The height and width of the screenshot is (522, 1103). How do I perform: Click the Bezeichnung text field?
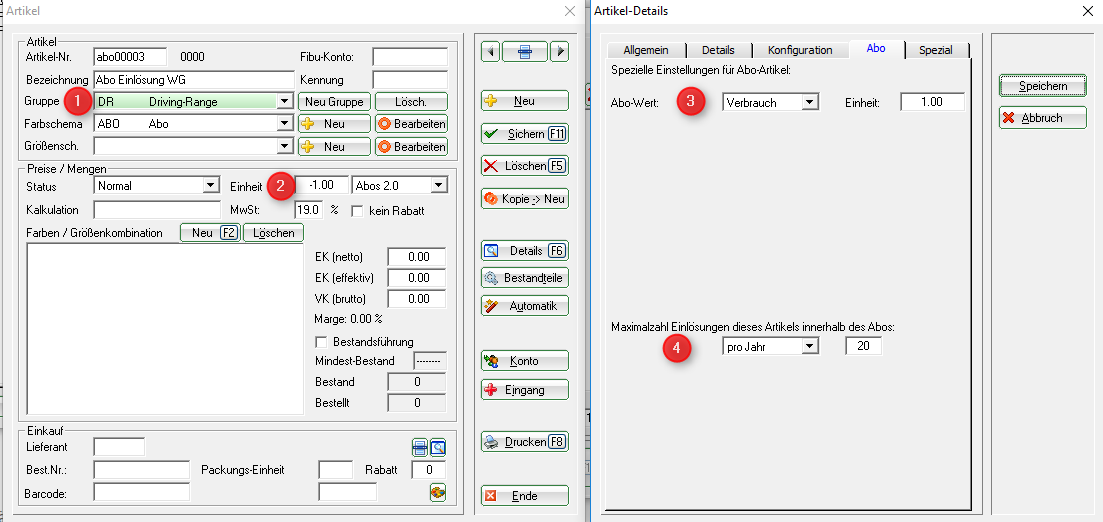(190, 80)
